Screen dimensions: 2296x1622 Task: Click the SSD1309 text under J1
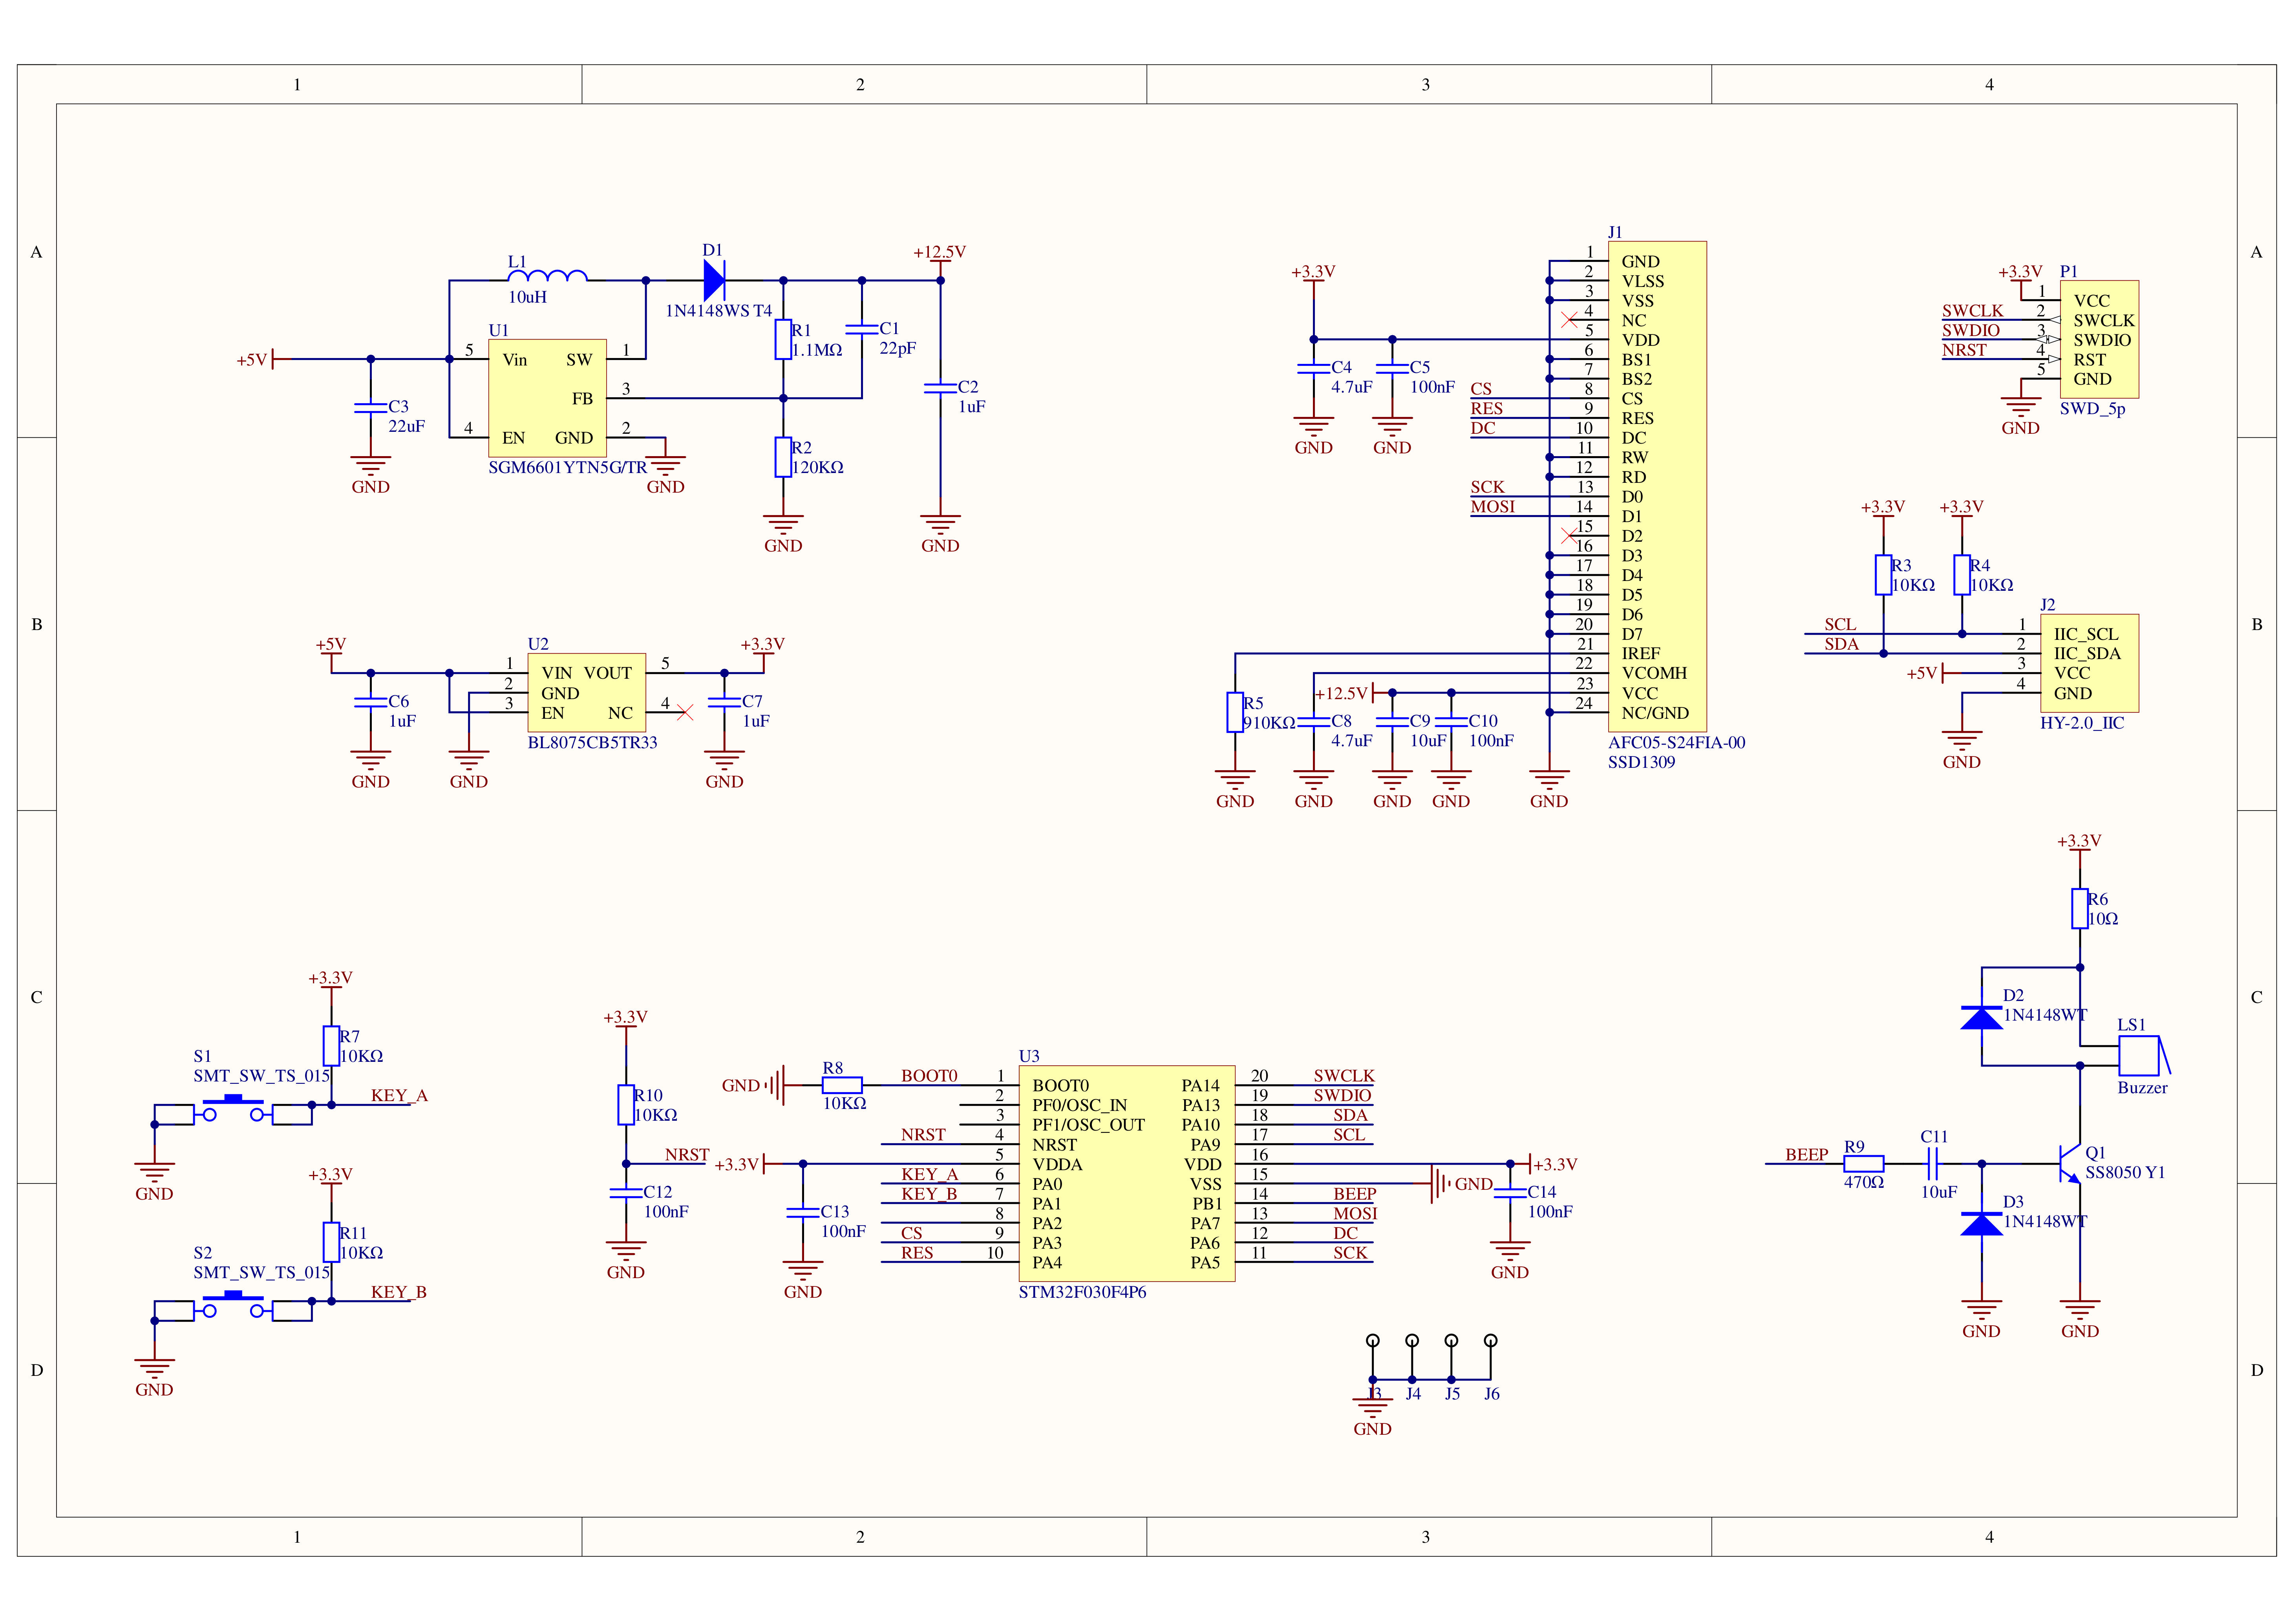(x=1641, y=762)
